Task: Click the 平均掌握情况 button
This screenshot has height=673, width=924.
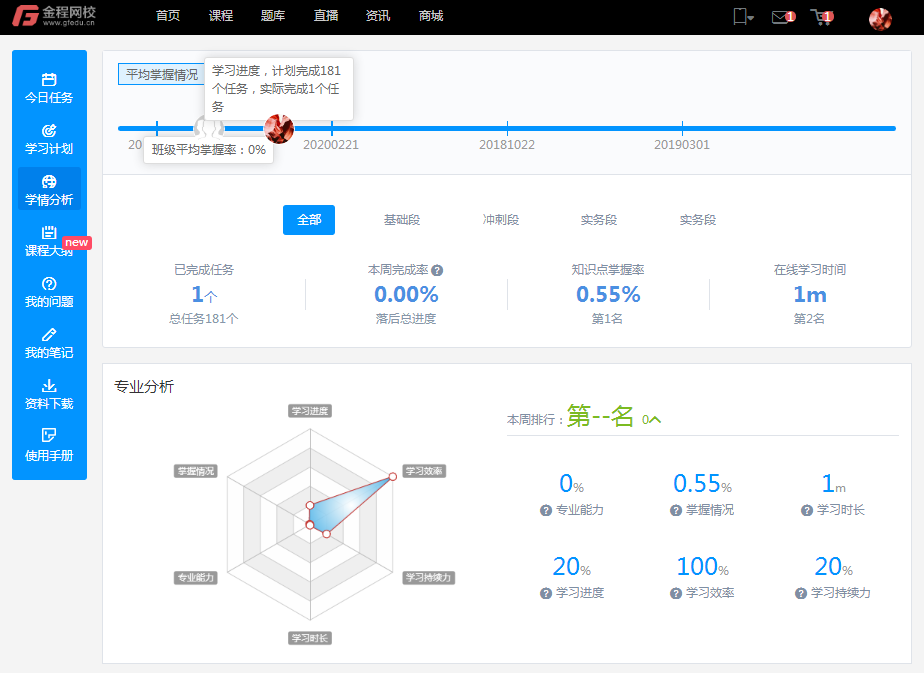Action: pyautogui.click(x=160, y=75)
